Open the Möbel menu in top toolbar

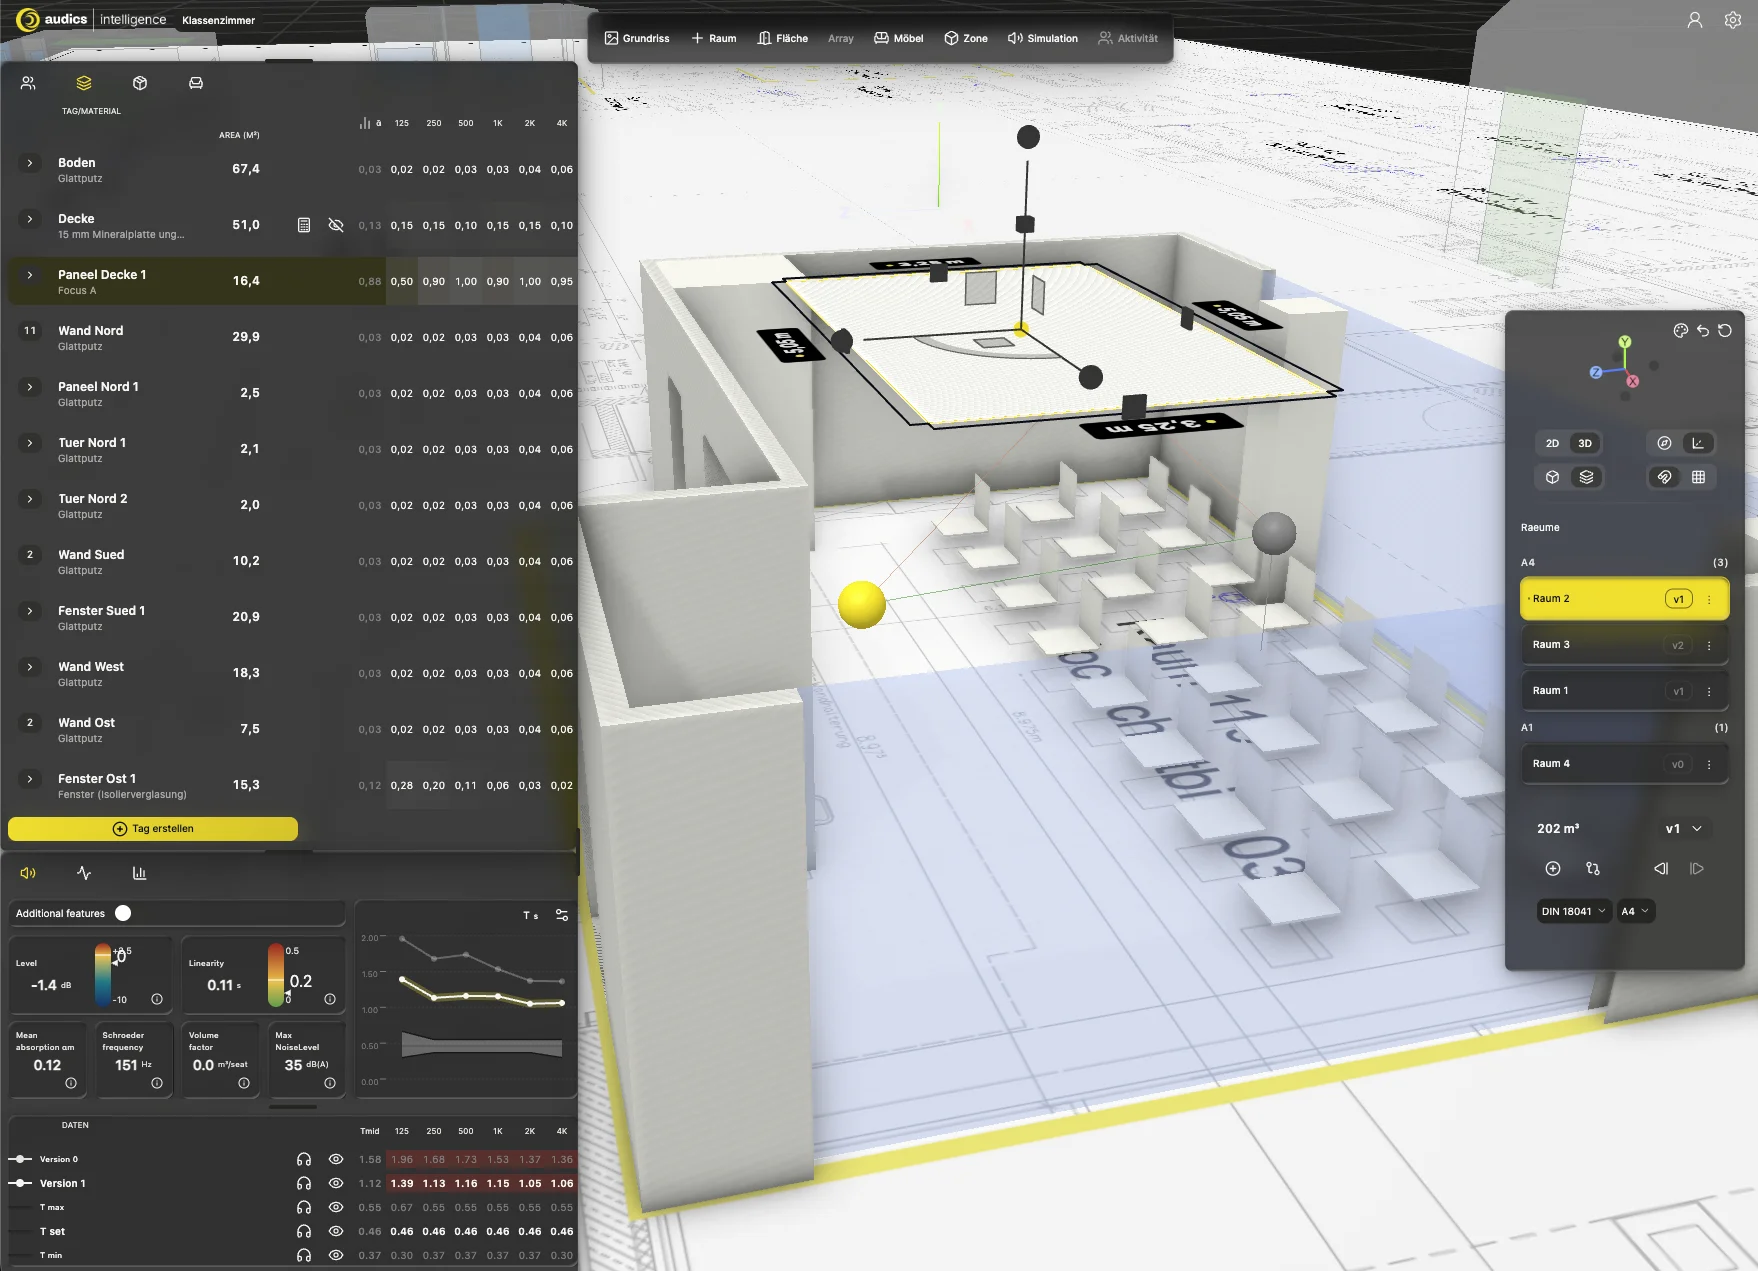click(898, 38)
